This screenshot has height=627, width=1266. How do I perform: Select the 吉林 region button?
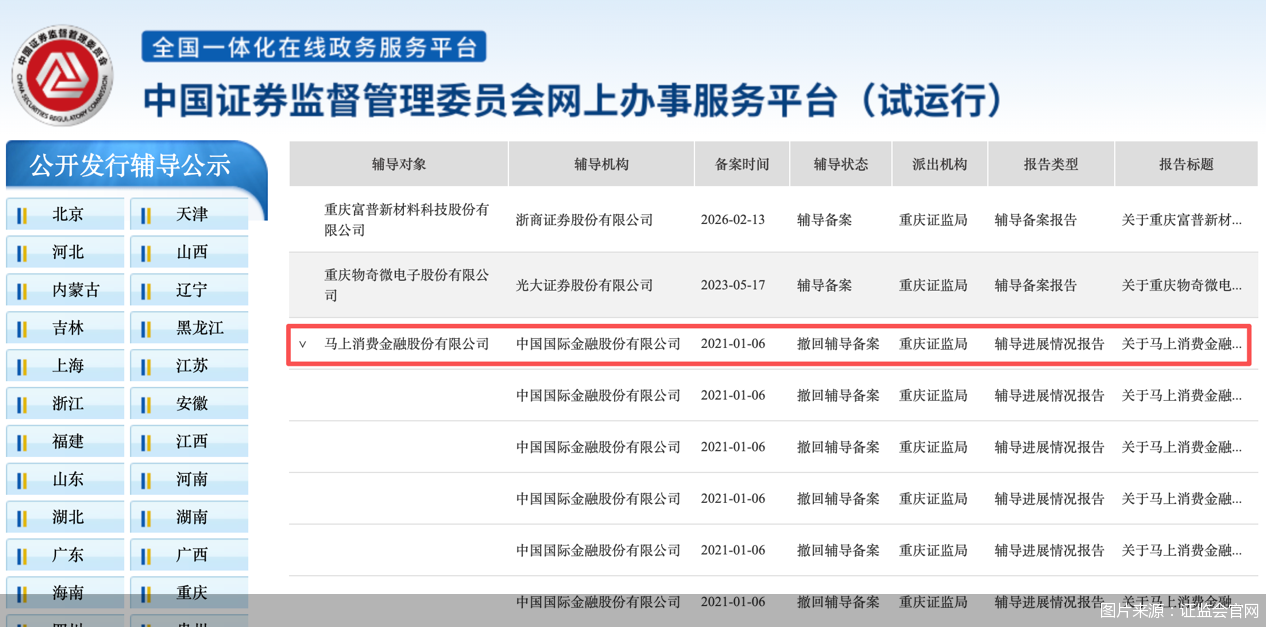point(65,328)
